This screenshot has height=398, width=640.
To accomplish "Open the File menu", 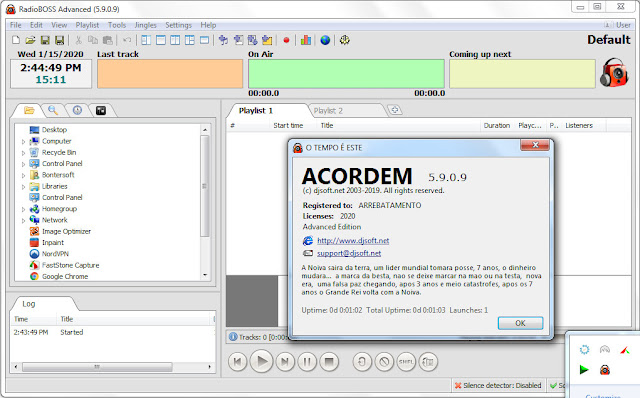I will pos(16,25).
